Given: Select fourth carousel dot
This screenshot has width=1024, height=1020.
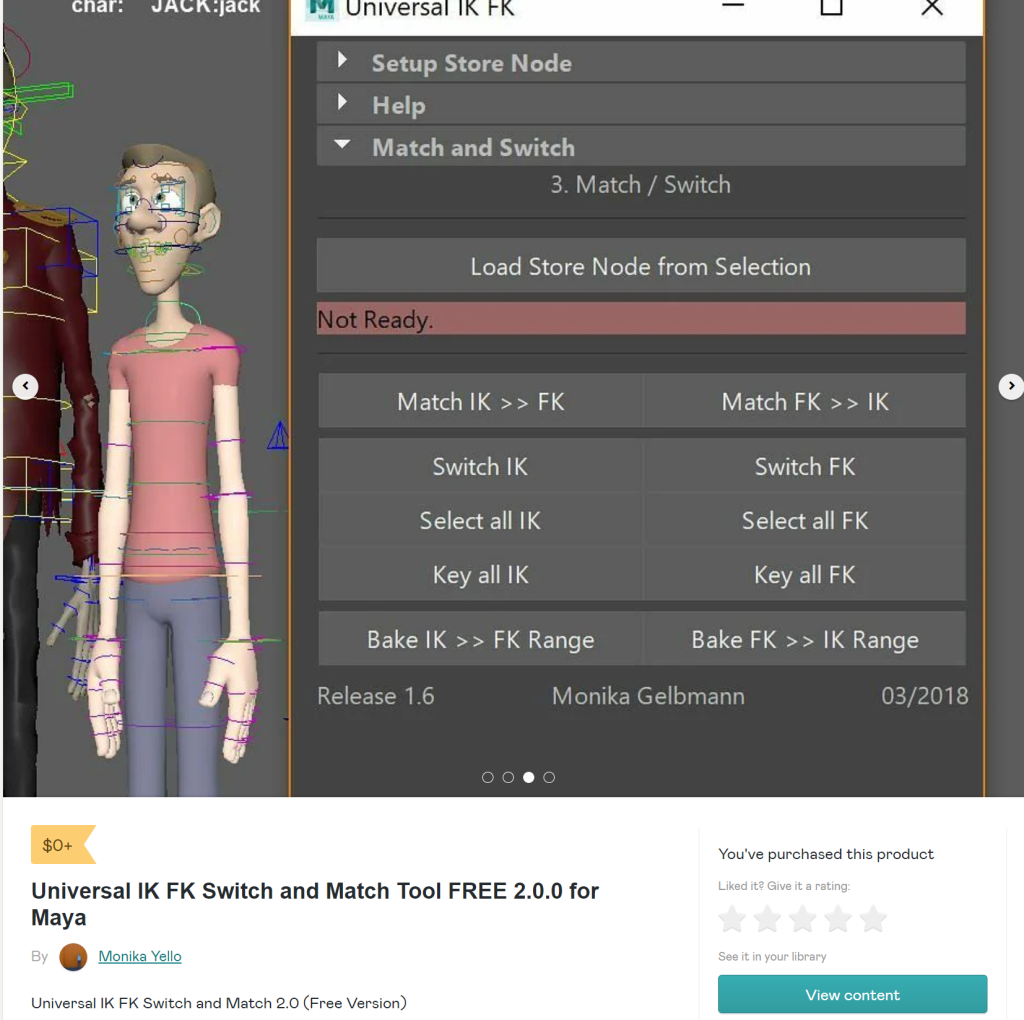Looking at the screenshot, I should (x=549, y=777).
